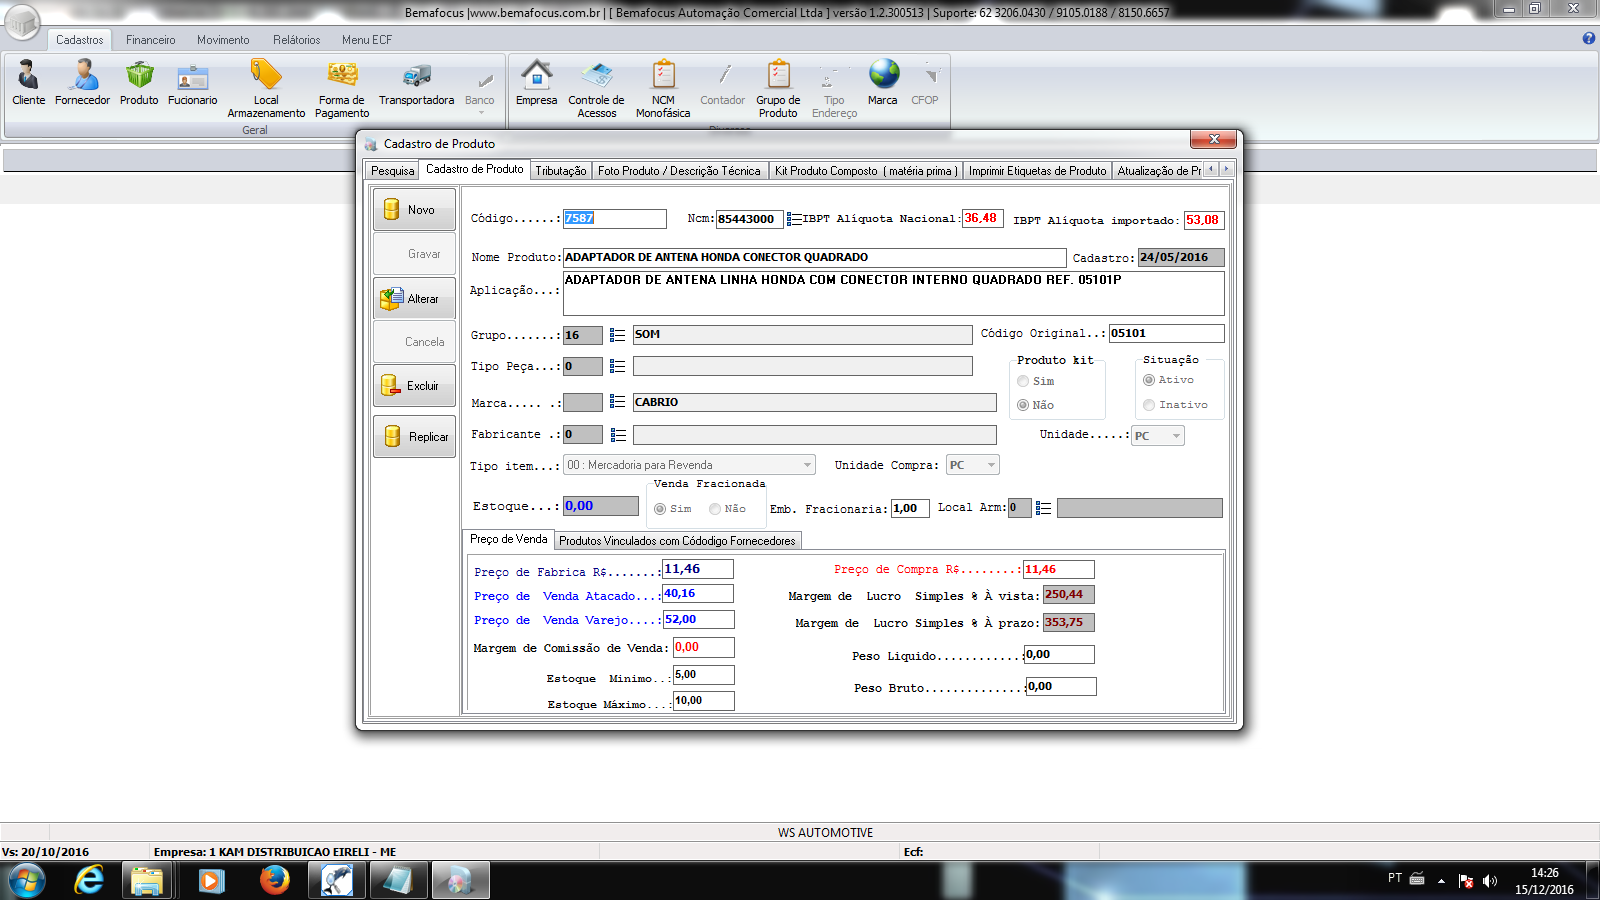Open the Banco ribbon icon
1600x900 pixels.
coord(480,88)
